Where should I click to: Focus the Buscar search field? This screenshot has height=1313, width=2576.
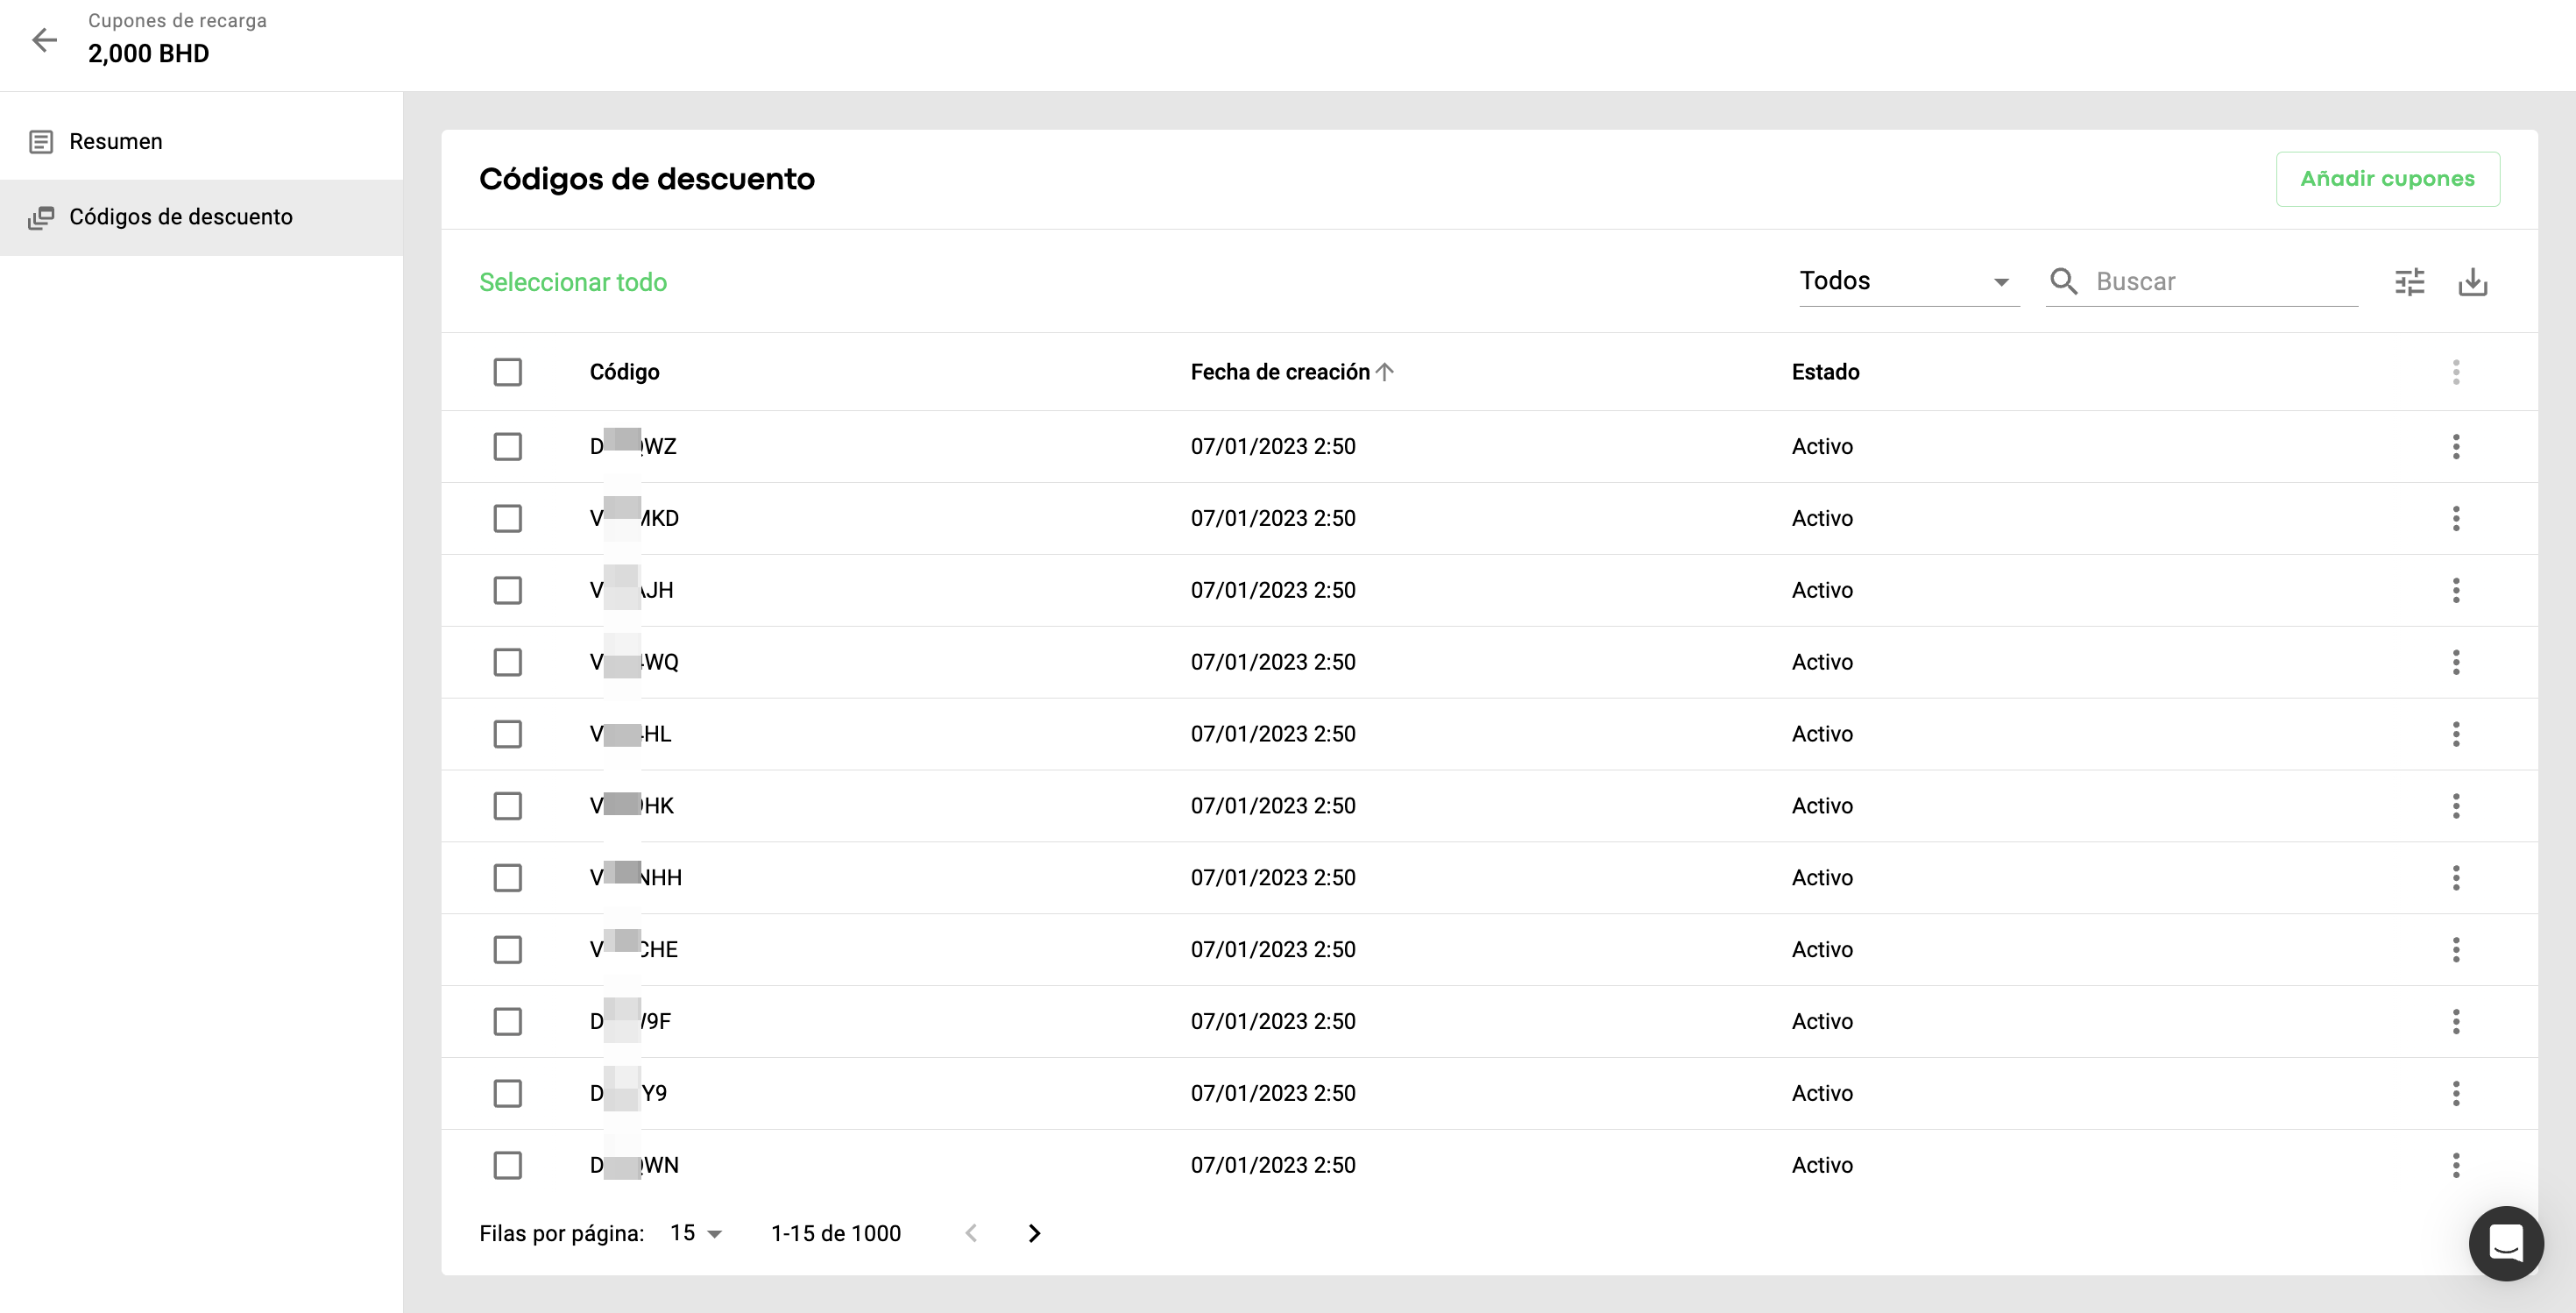[x=2220, y=282]
